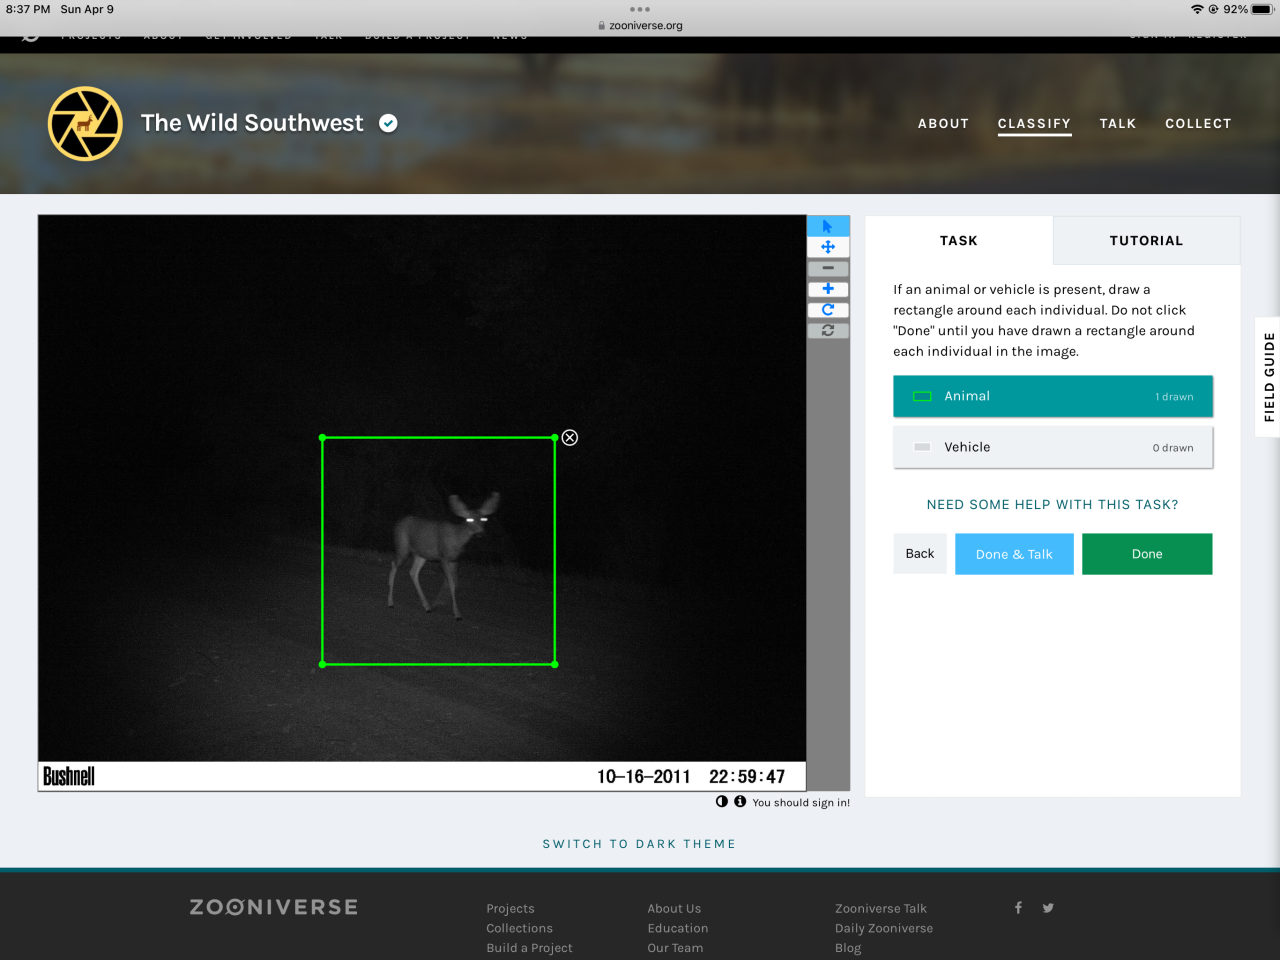The height and width of the screenshot is (960, 1280).
Task: Open the TALK page
Action: point(1117,123)
